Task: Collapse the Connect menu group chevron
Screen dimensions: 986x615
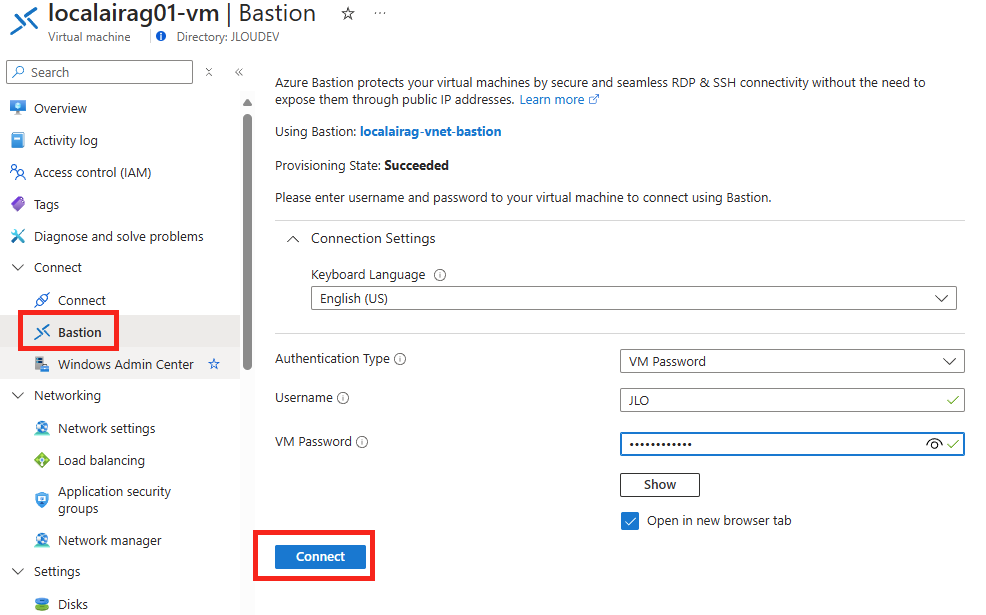Action: tap(18, 267)
